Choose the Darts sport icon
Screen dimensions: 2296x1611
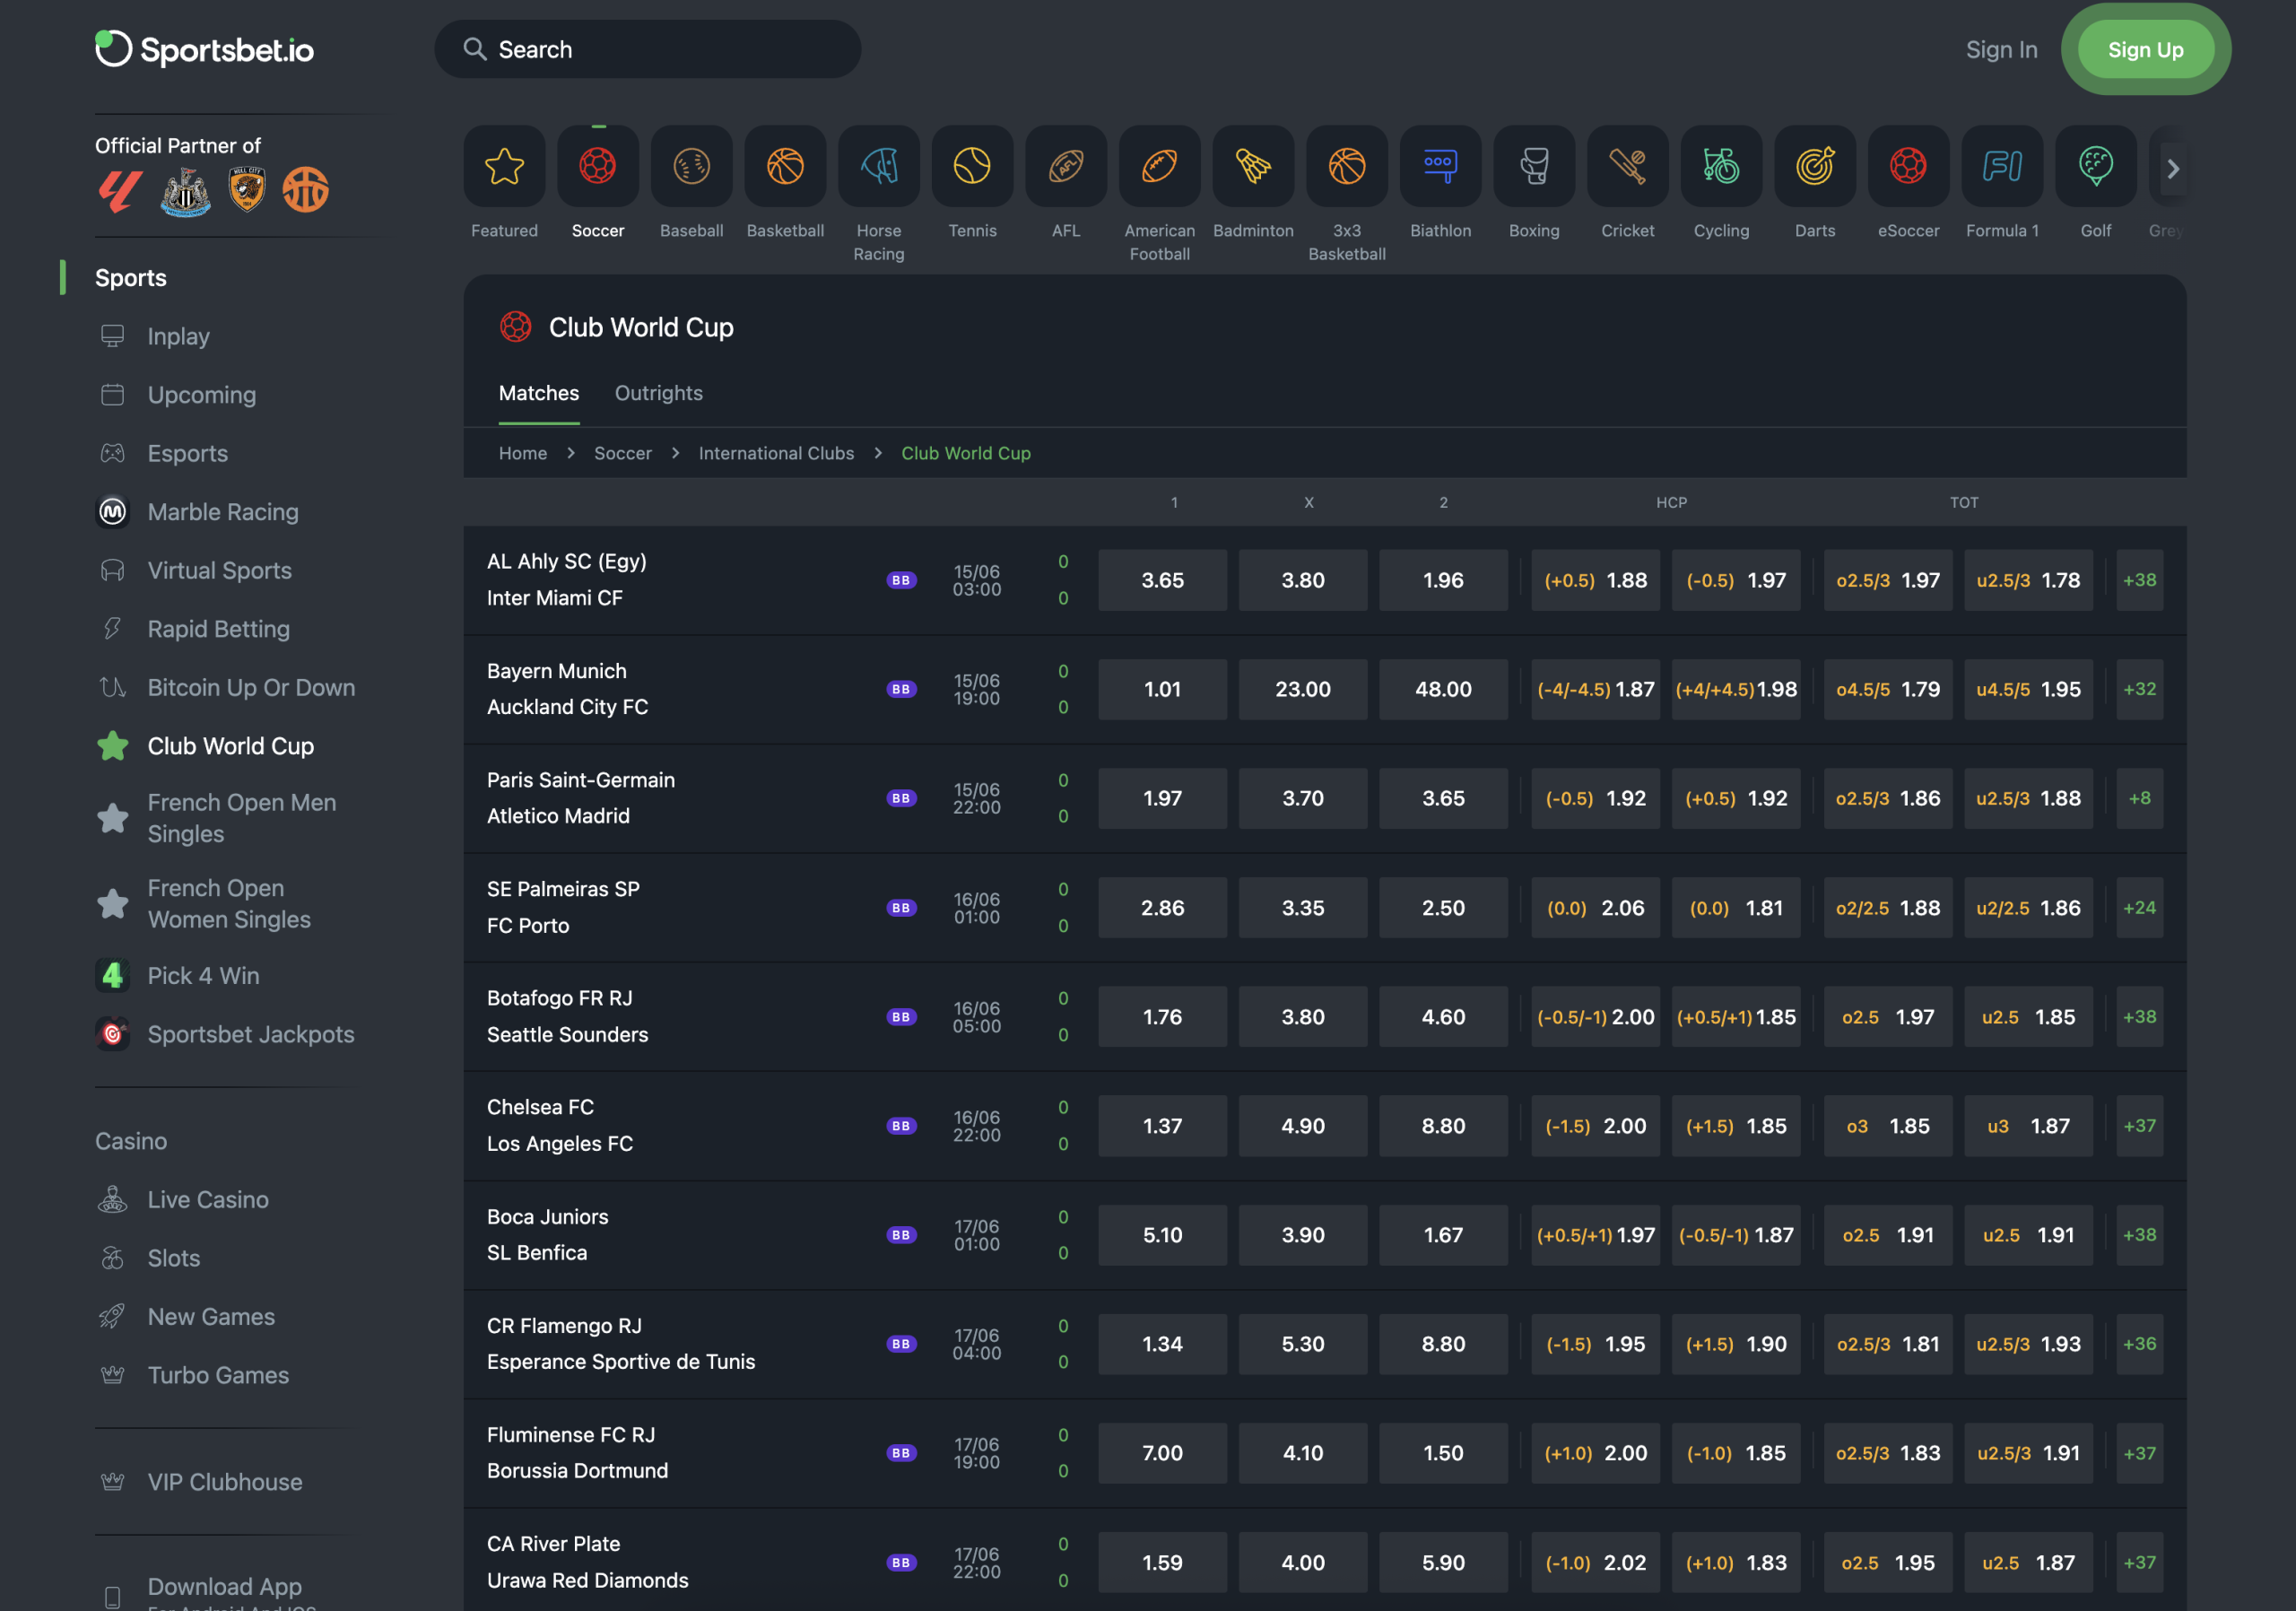click(1814, 166)
